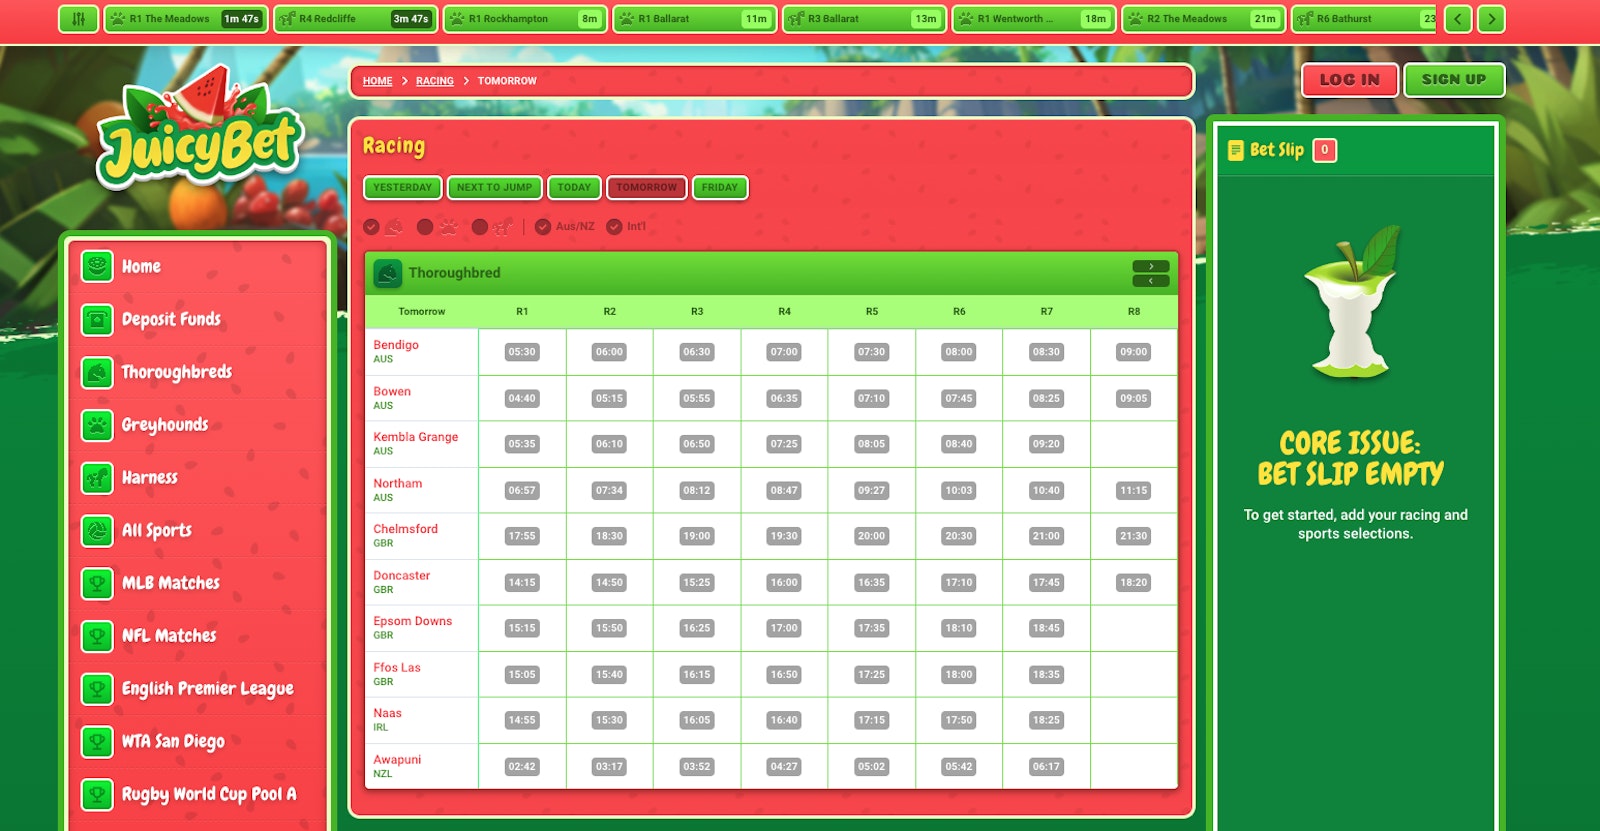1600x831 pixels.
Task: Click the Thoroughbred table right chevron
Action: 1151,266
